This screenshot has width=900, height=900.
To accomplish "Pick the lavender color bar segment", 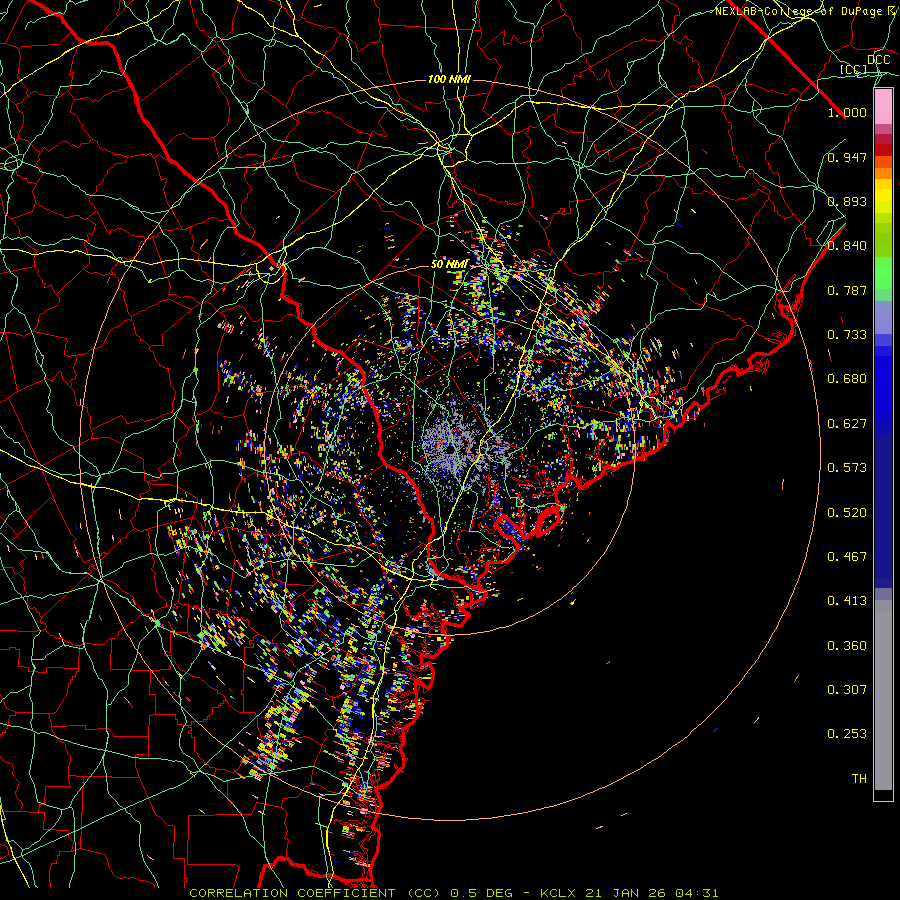I will 883,317.
